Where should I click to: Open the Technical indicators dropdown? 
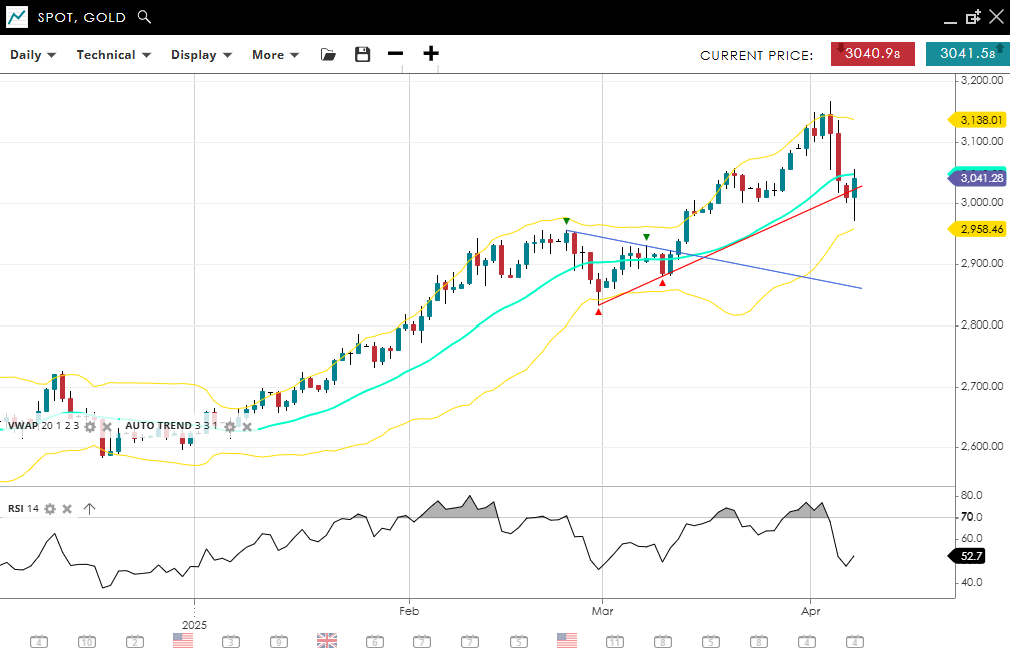coord(113,55)
